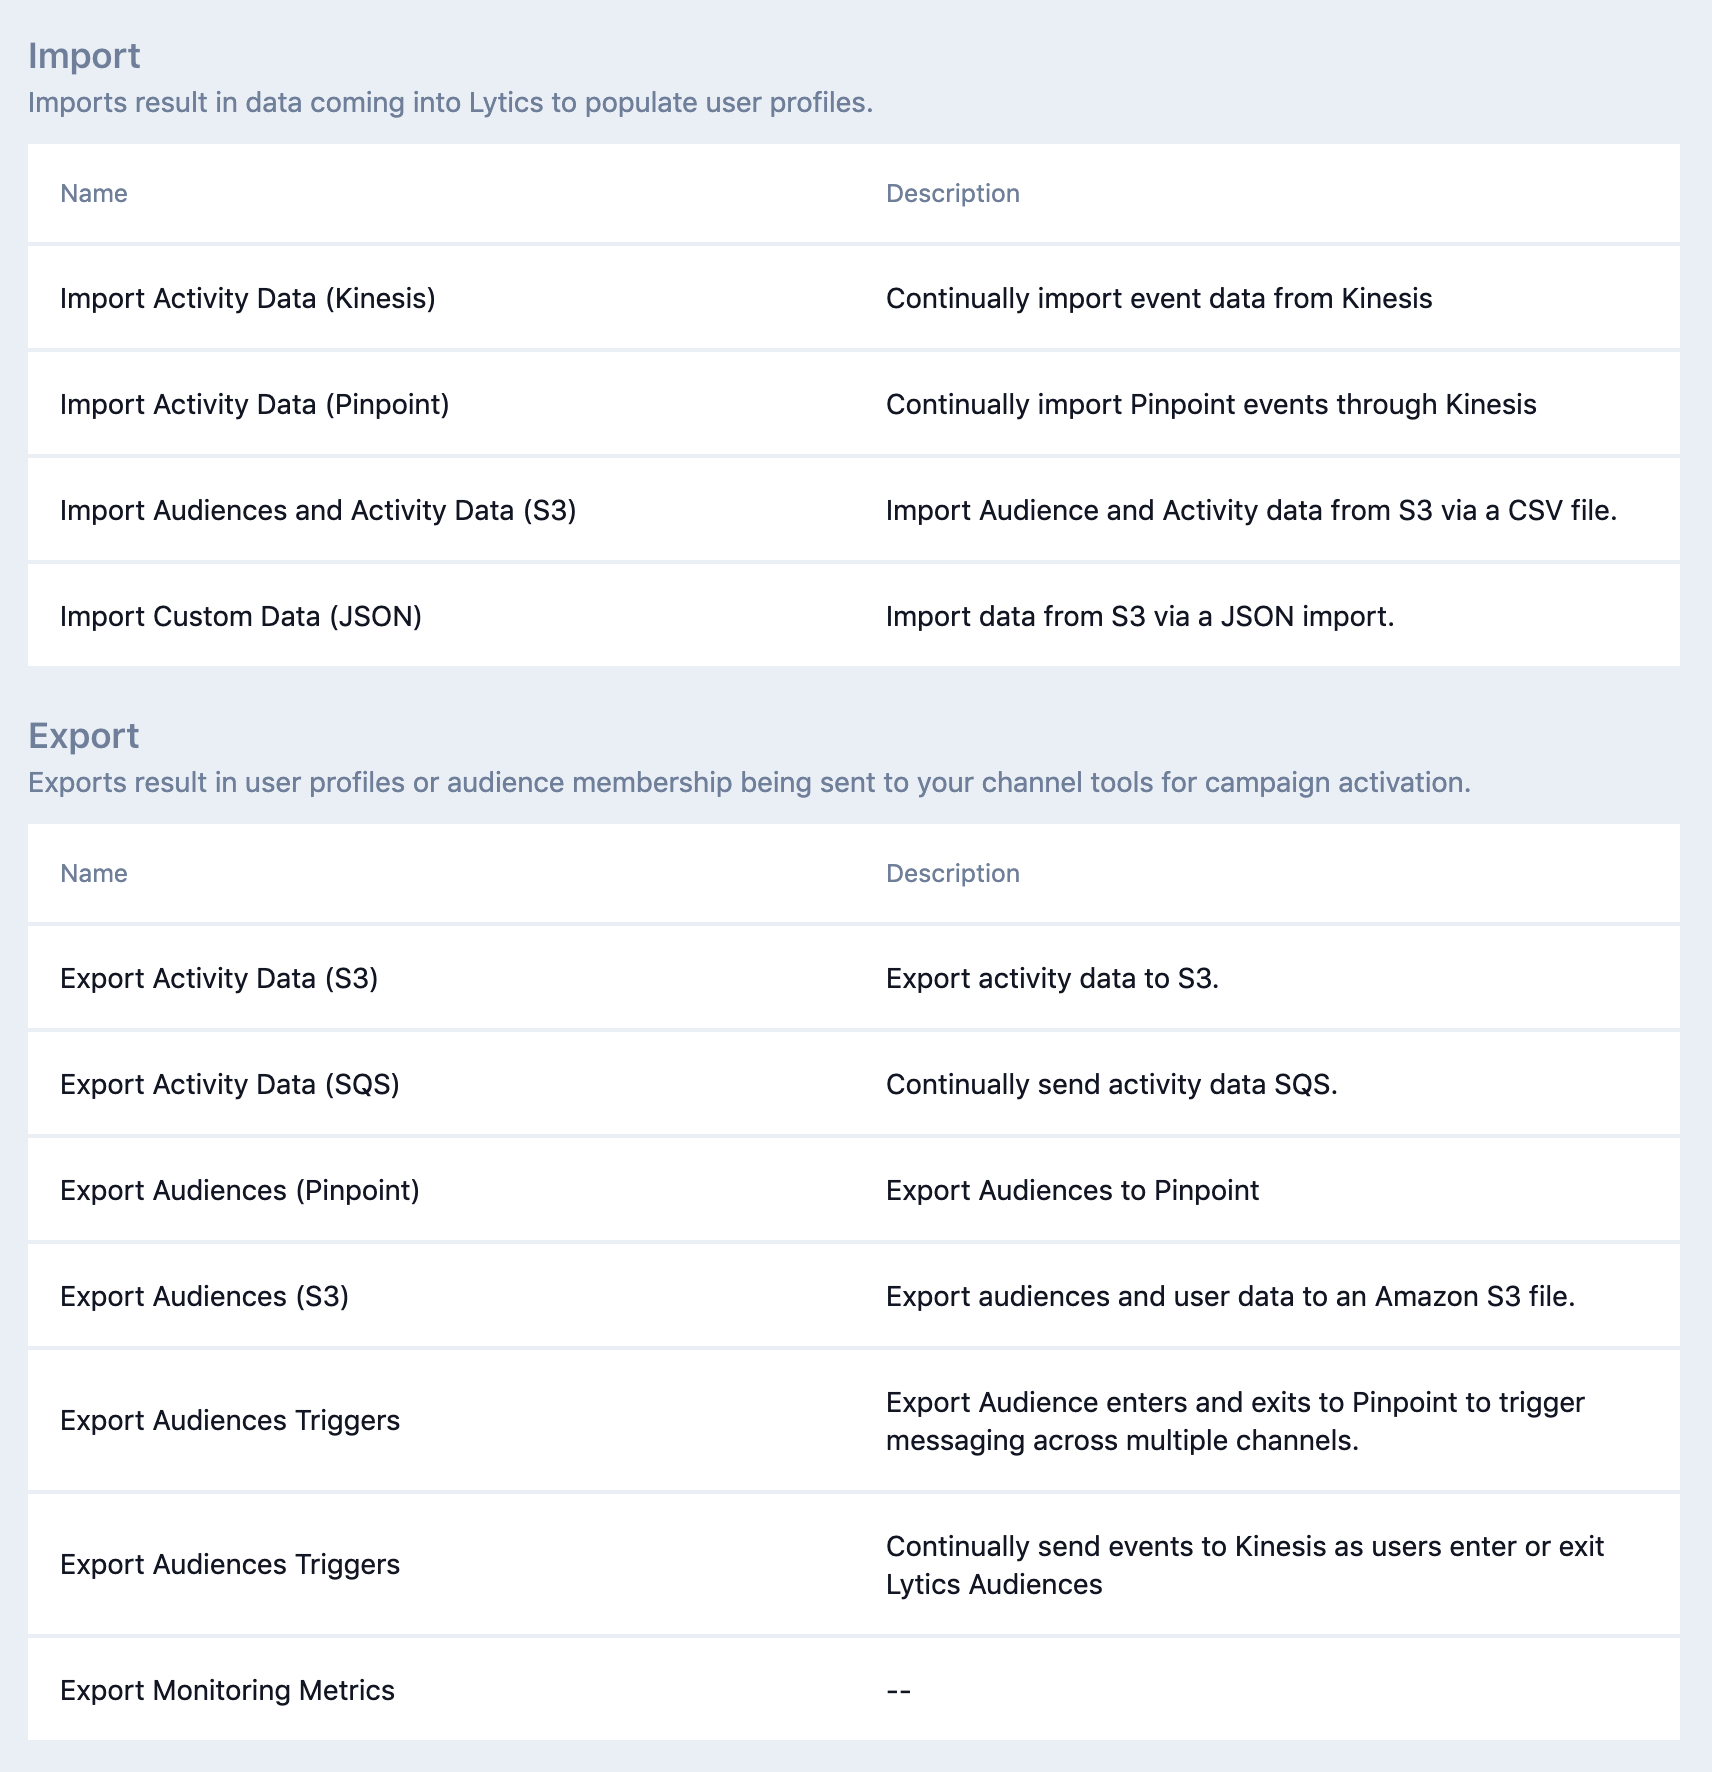1712x1772 pixels.
Task: Click the Export section heading
Action: pos(83,735)
